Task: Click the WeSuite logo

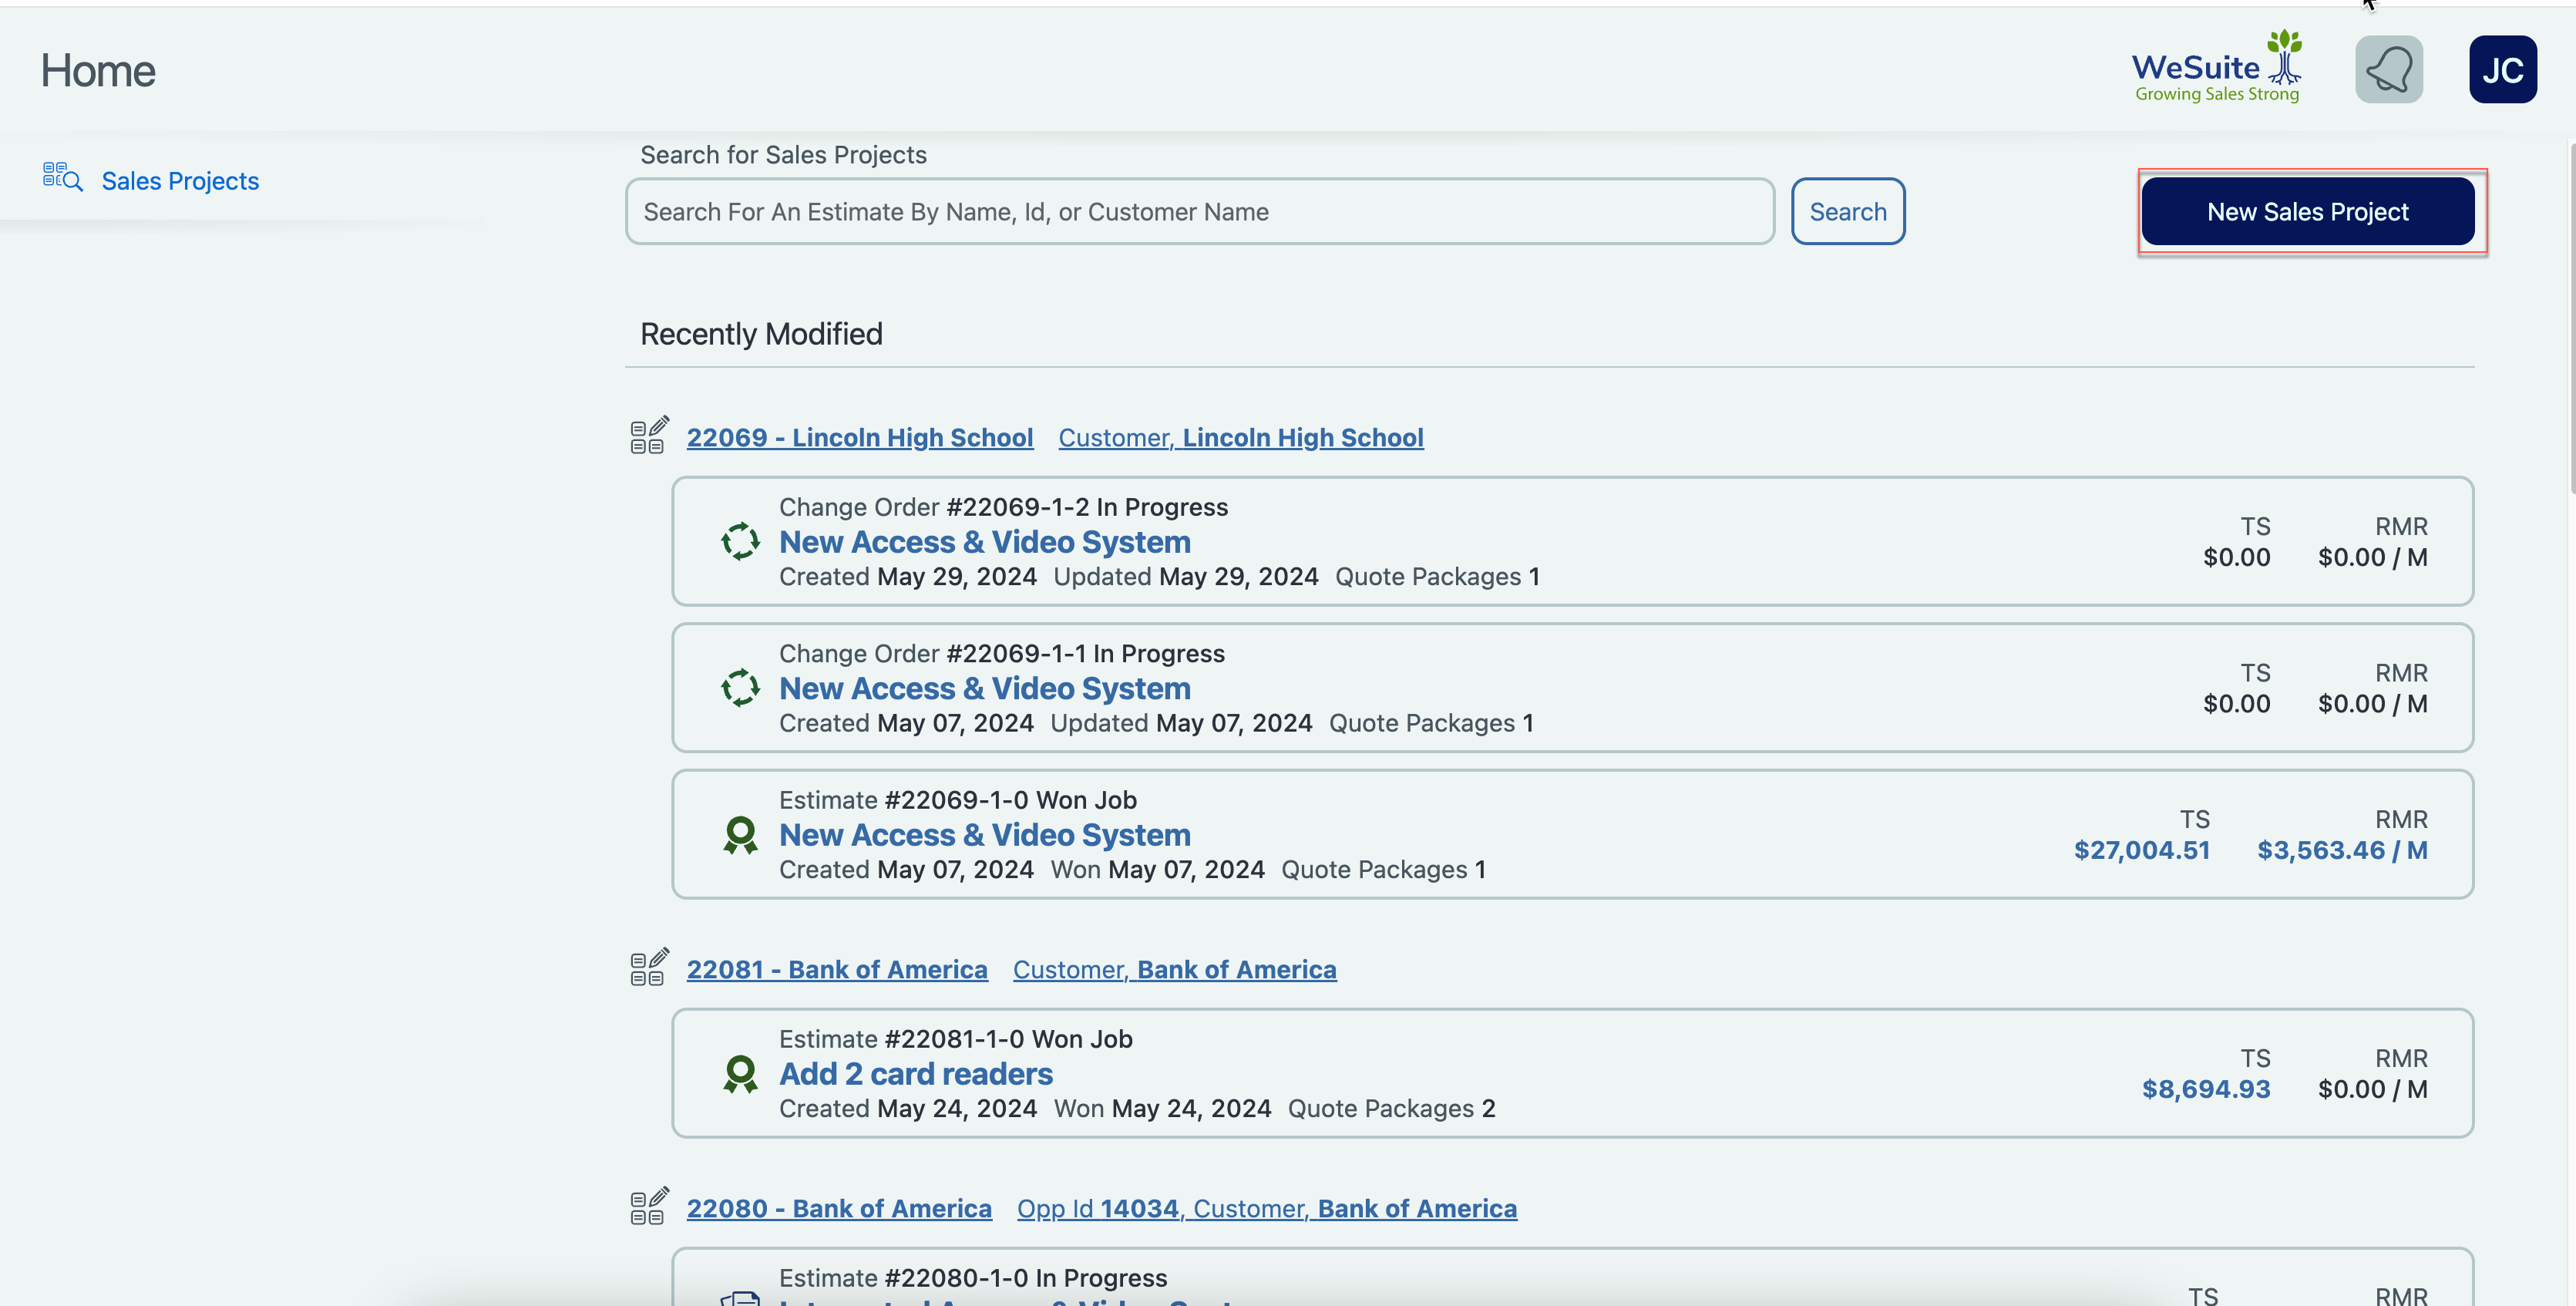Action: 2217,67
